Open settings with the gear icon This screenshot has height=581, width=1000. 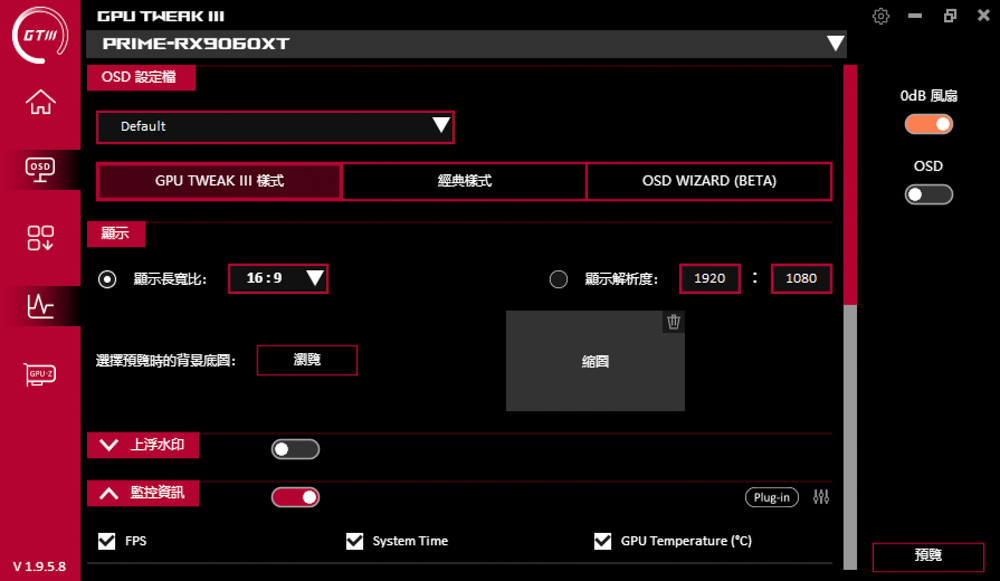881,16
